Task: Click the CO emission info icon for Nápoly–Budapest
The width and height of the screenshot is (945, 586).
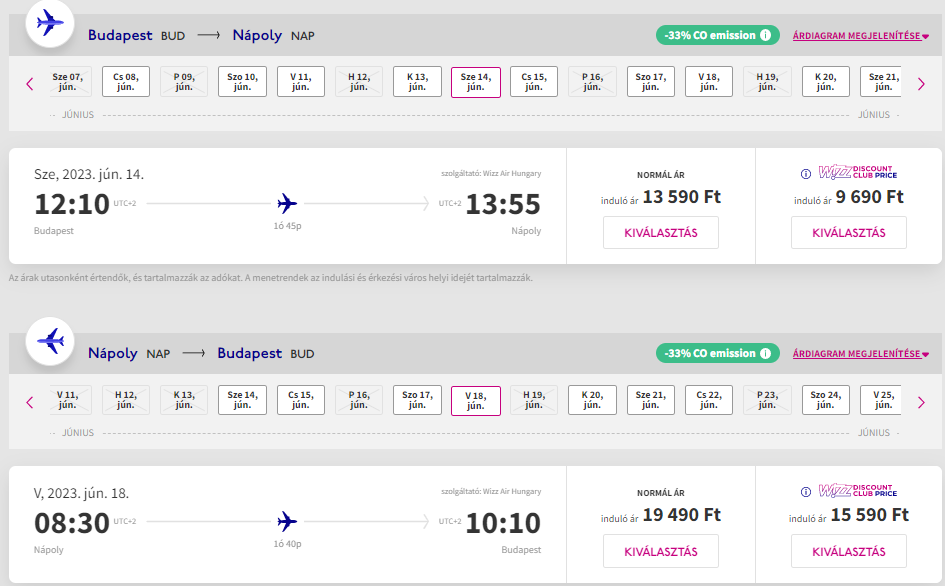Action: pos(766,353)
